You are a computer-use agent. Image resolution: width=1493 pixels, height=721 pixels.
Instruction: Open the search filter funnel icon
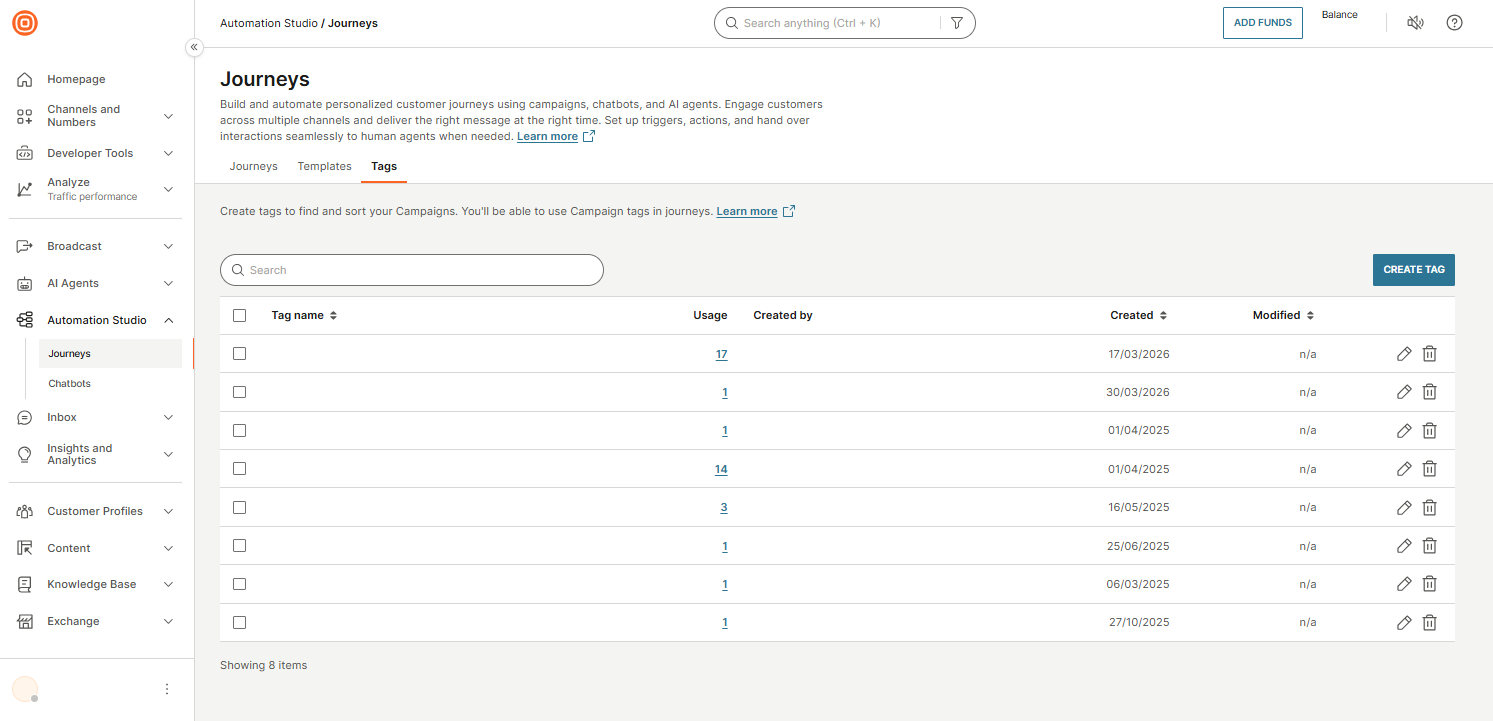(957, 23)
